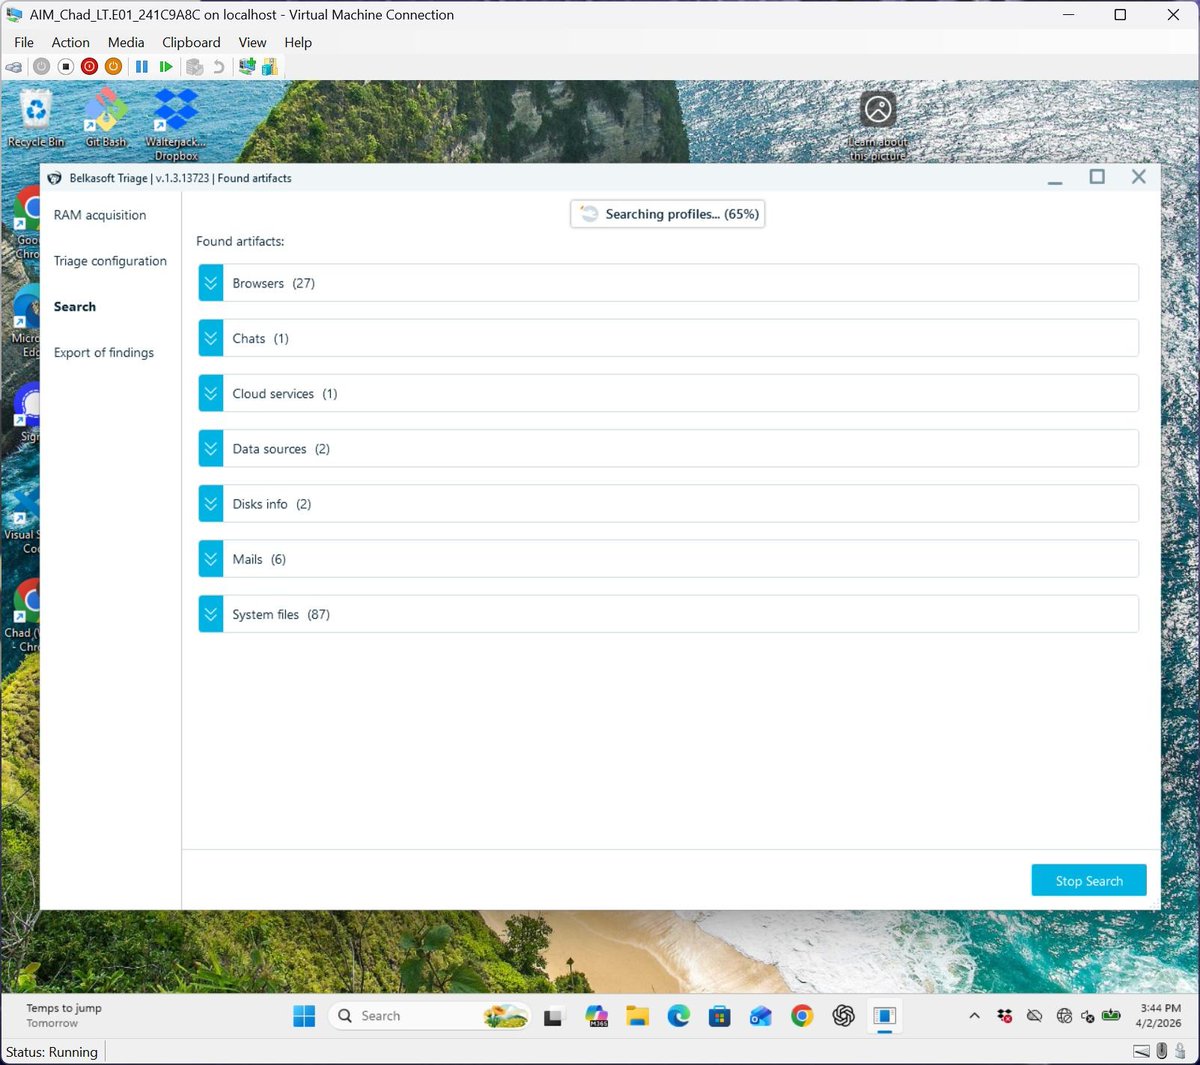Image resolution: width=1200 pixels, height=1065 pixels.
Task: Open the View menu
Action: pyautogui.click(x=252, y=42)
